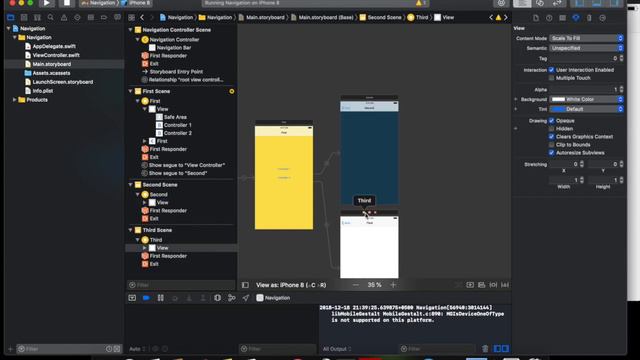Toggle Clears Graphics Context checkbox

(x=551, y=136)
